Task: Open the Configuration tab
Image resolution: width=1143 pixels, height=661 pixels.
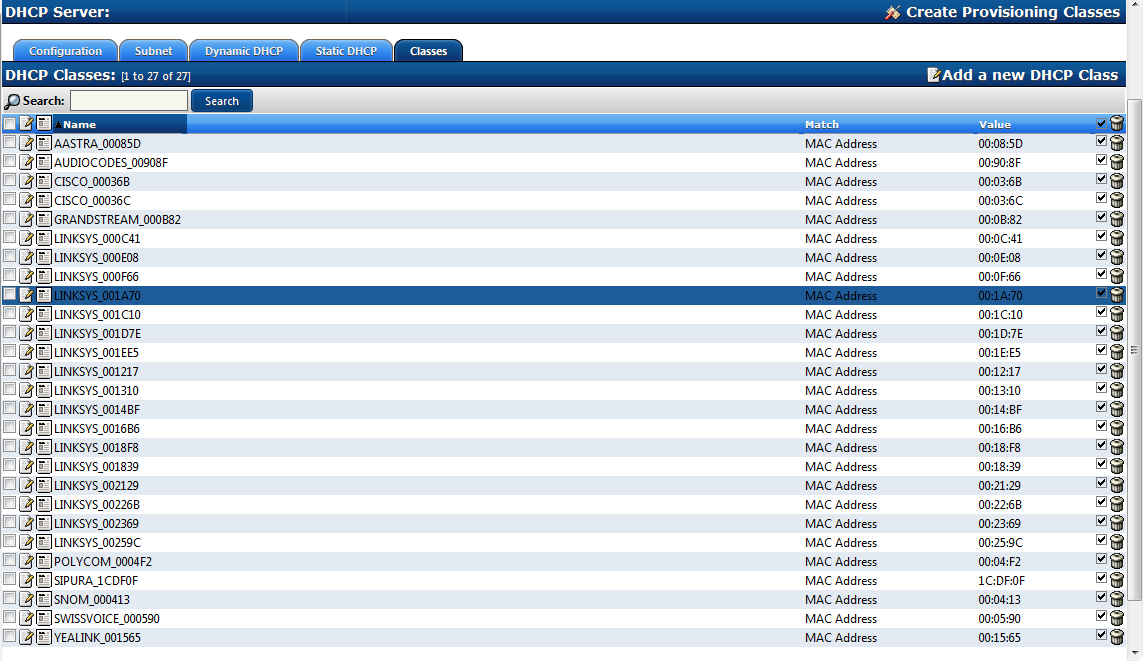Action: coord(66,51)
